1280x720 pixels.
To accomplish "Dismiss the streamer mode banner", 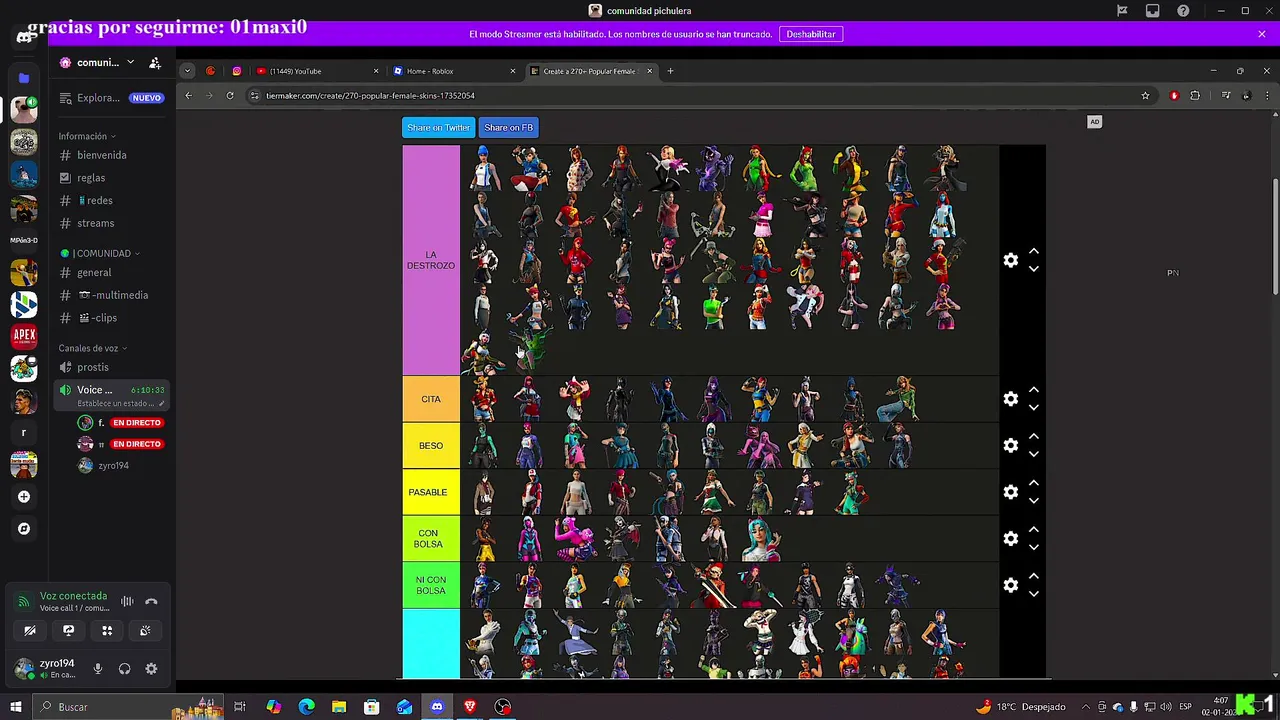I will point(1262,34).
